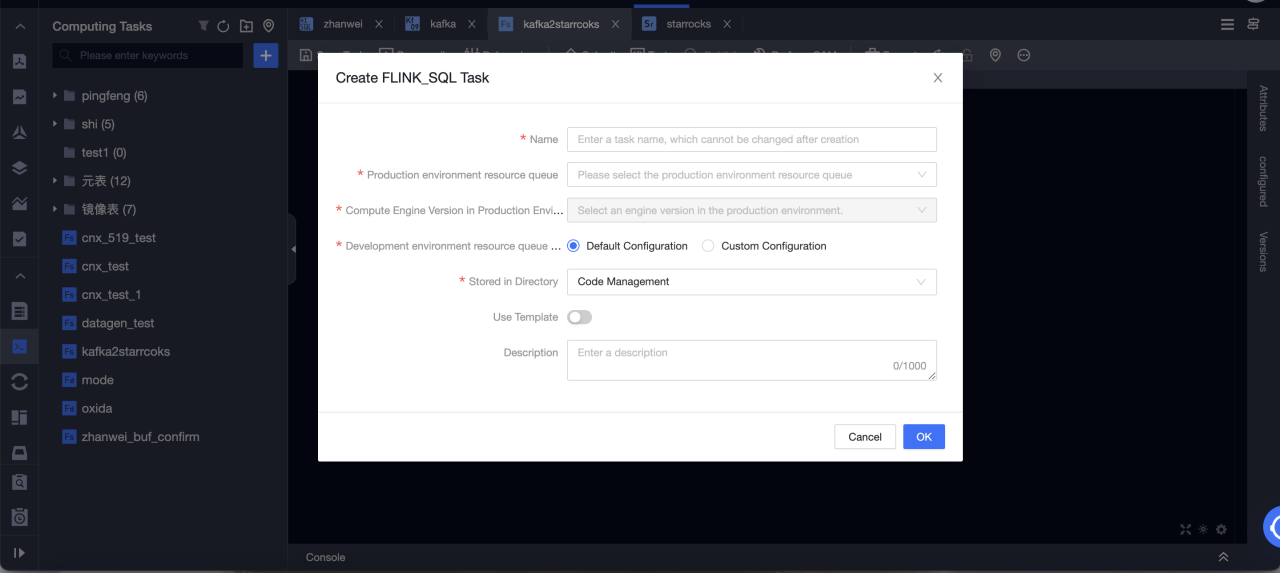
Task: Click the blue plus button to add task
Action: (x=265, y=56)
